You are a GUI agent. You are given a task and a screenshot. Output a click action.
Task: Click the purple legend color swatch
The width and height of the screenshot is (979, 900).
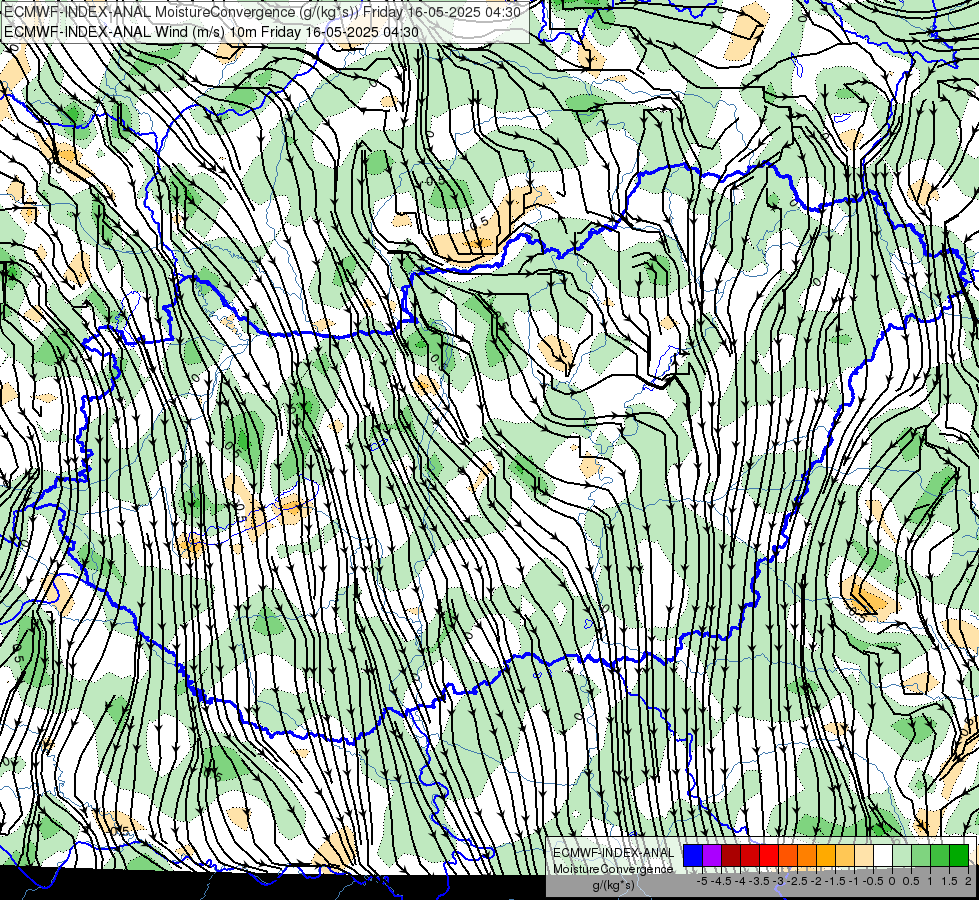click(712, 856)
